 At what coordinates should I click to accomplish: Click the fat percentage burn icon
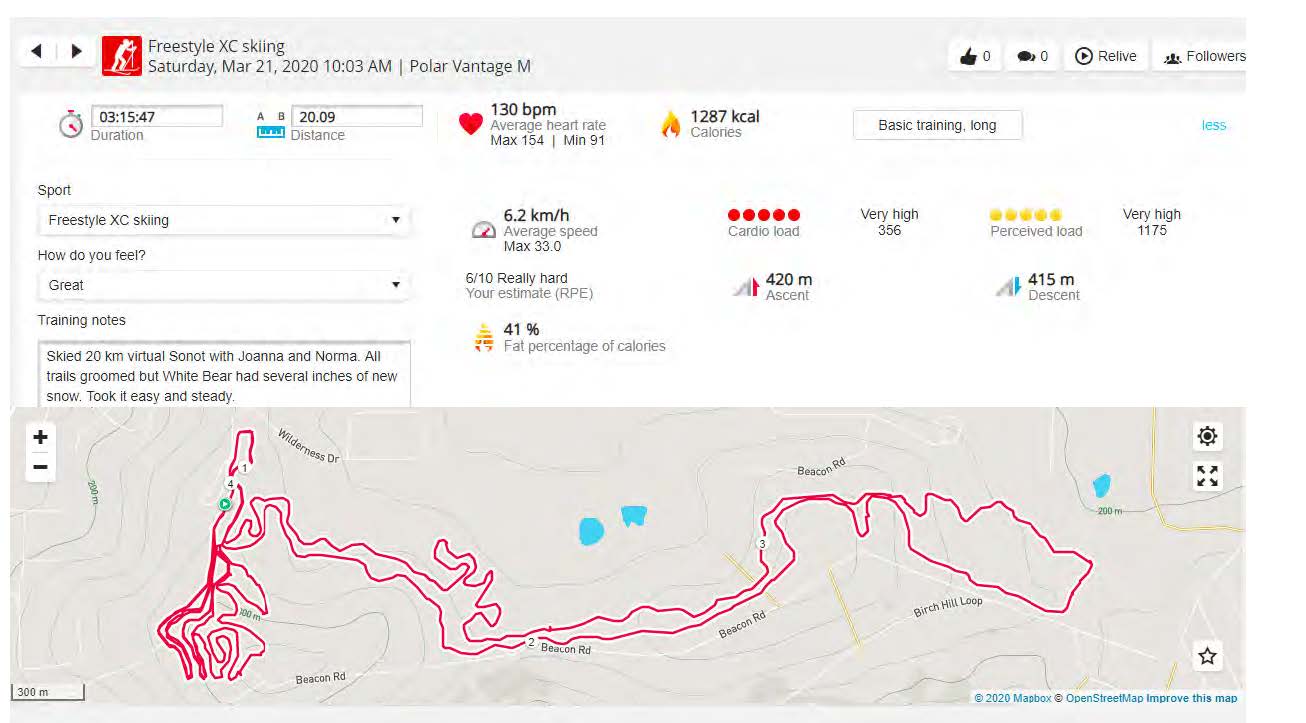coord(482,338)
